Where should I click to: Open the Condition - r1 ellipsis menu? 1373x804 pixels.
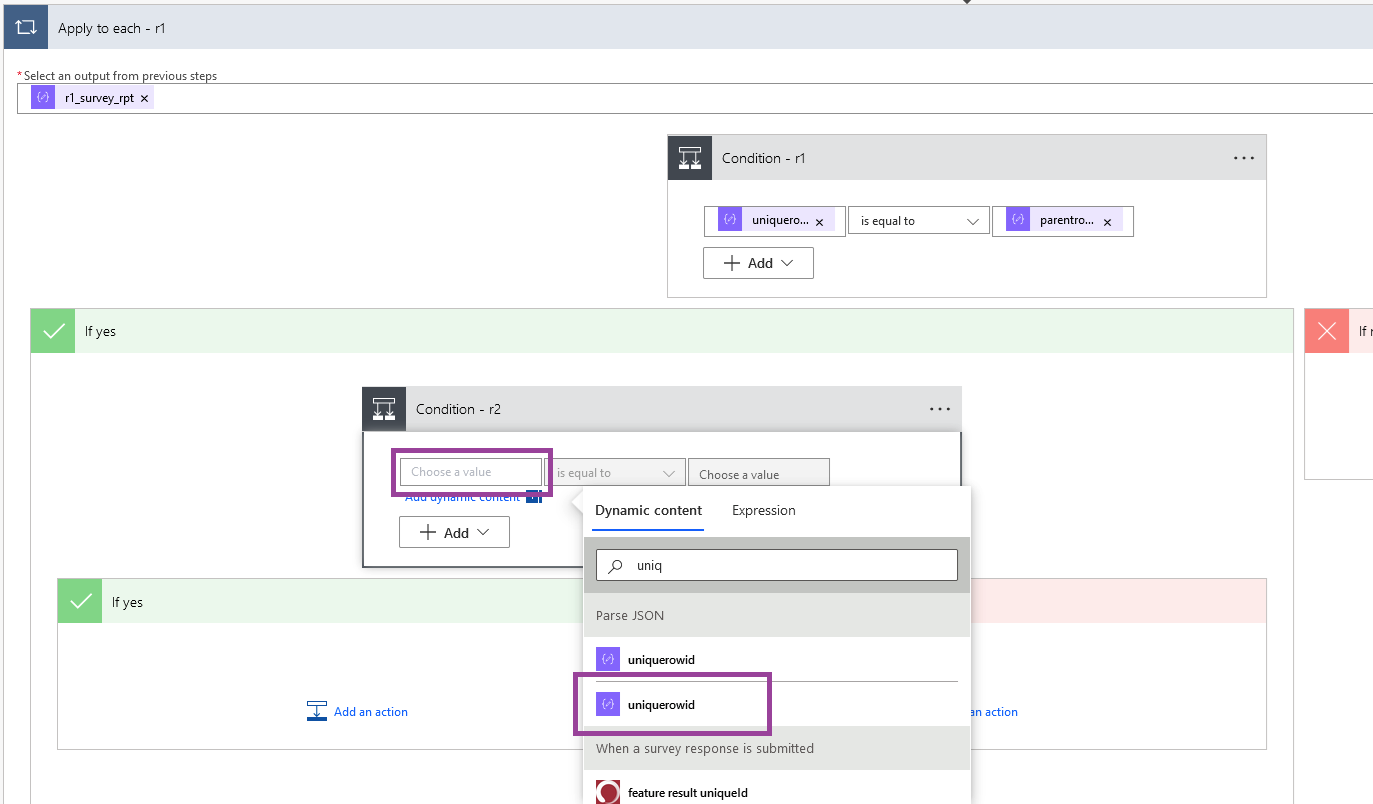[x=1243, y=157]
